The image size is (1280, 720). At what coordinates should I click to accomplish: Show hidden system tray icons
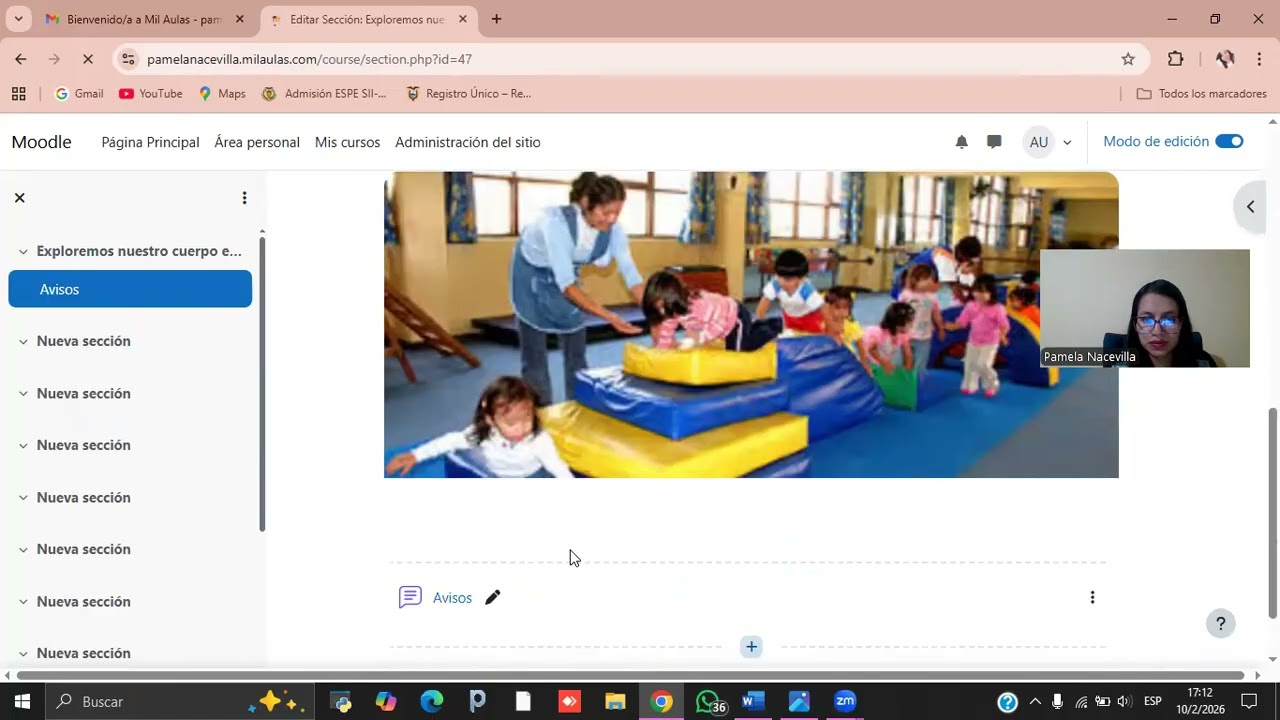(1035, 701)
